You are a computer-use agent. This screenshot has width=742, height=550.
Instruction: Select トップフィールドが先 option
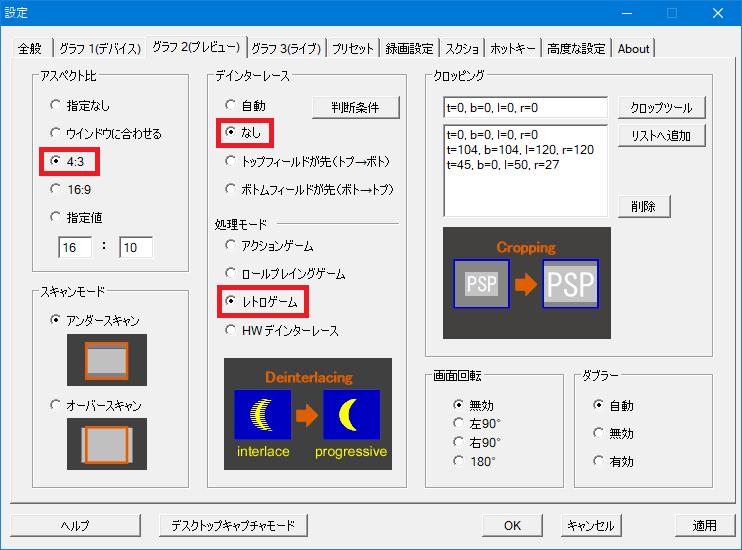click(307, 161)
